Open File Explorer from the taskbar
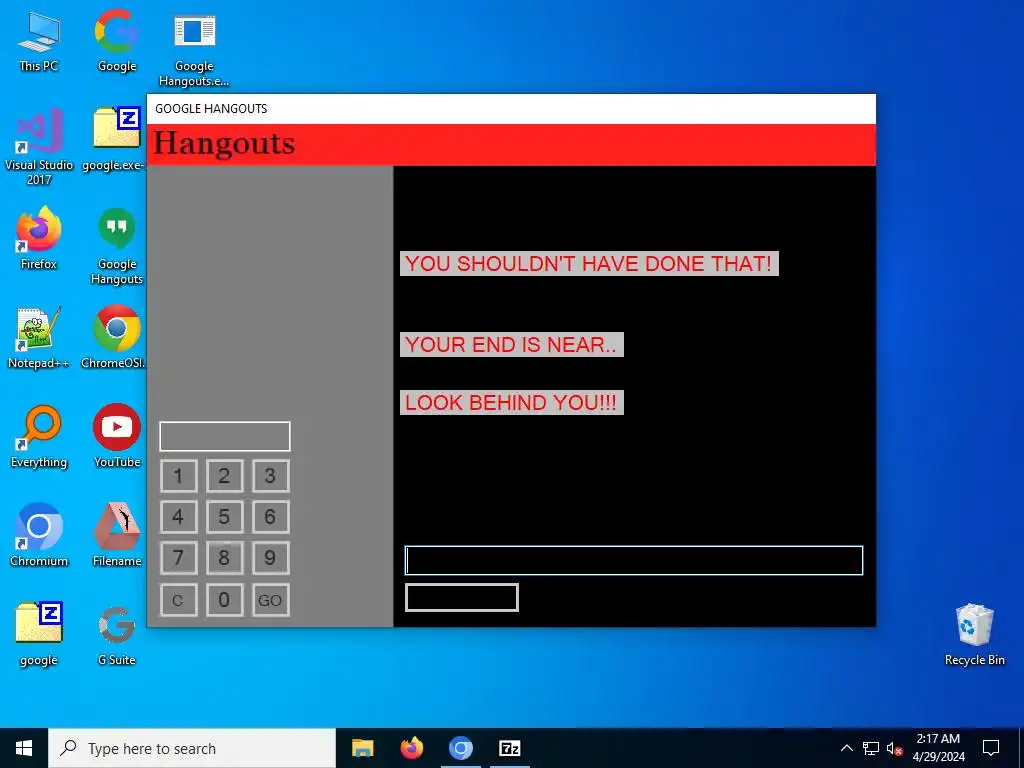The image size is (1024, 768). click(362, 748)
